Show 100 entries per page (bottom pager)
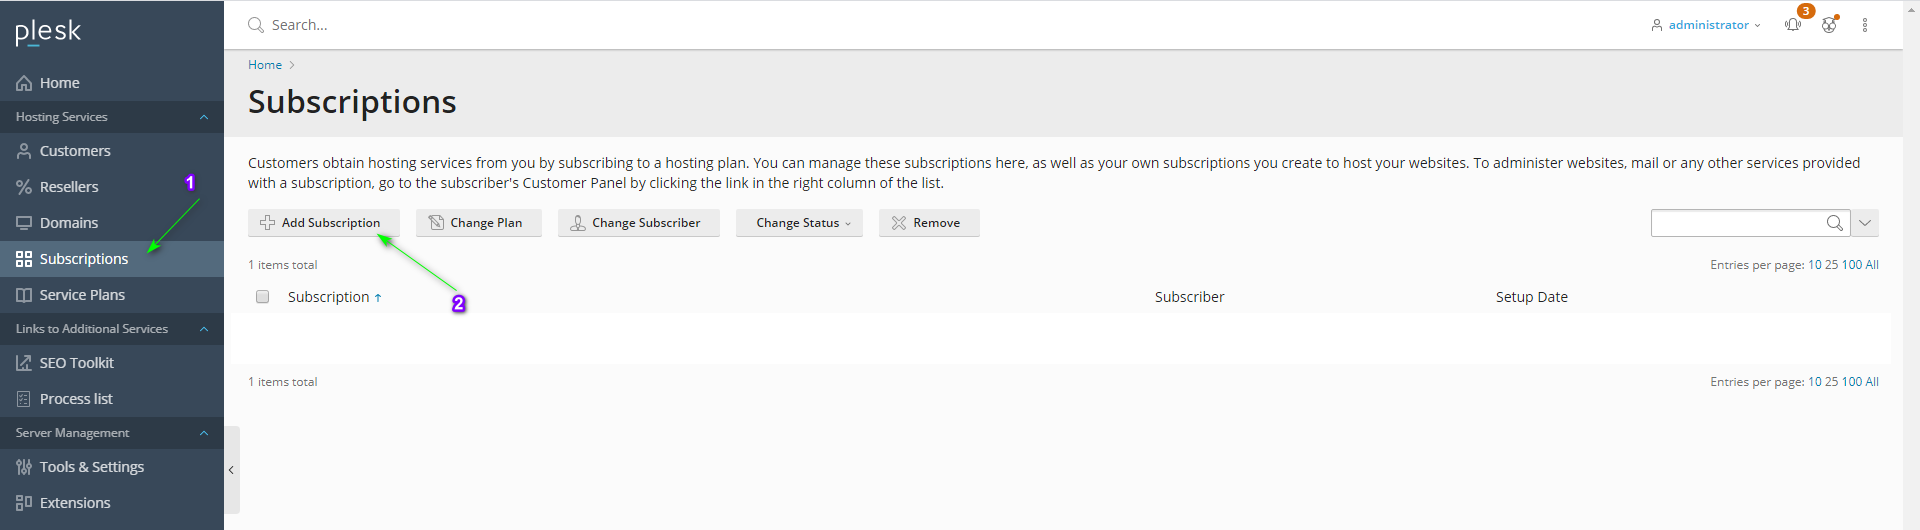The height and width of the screenshot is (530, 1920). pyautogui.click(x=1852, y=382)
